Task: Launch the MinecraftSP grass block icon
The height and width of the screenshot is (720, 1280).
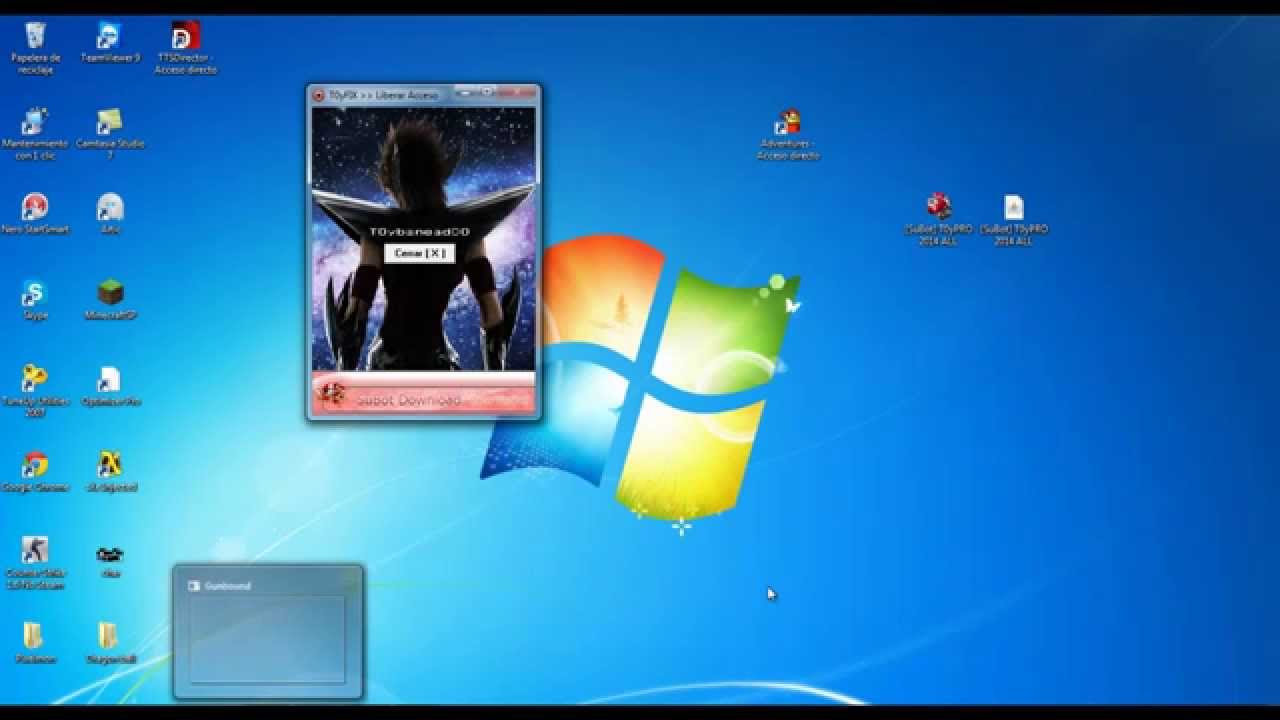Action: (x=110, y=294)
